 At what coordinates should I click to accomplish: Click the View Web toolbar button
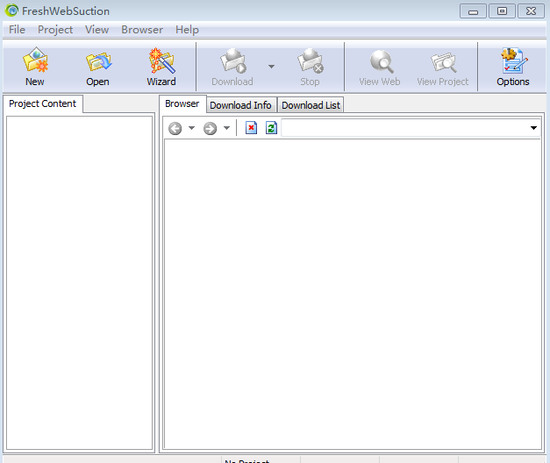(x=380, y=67)
